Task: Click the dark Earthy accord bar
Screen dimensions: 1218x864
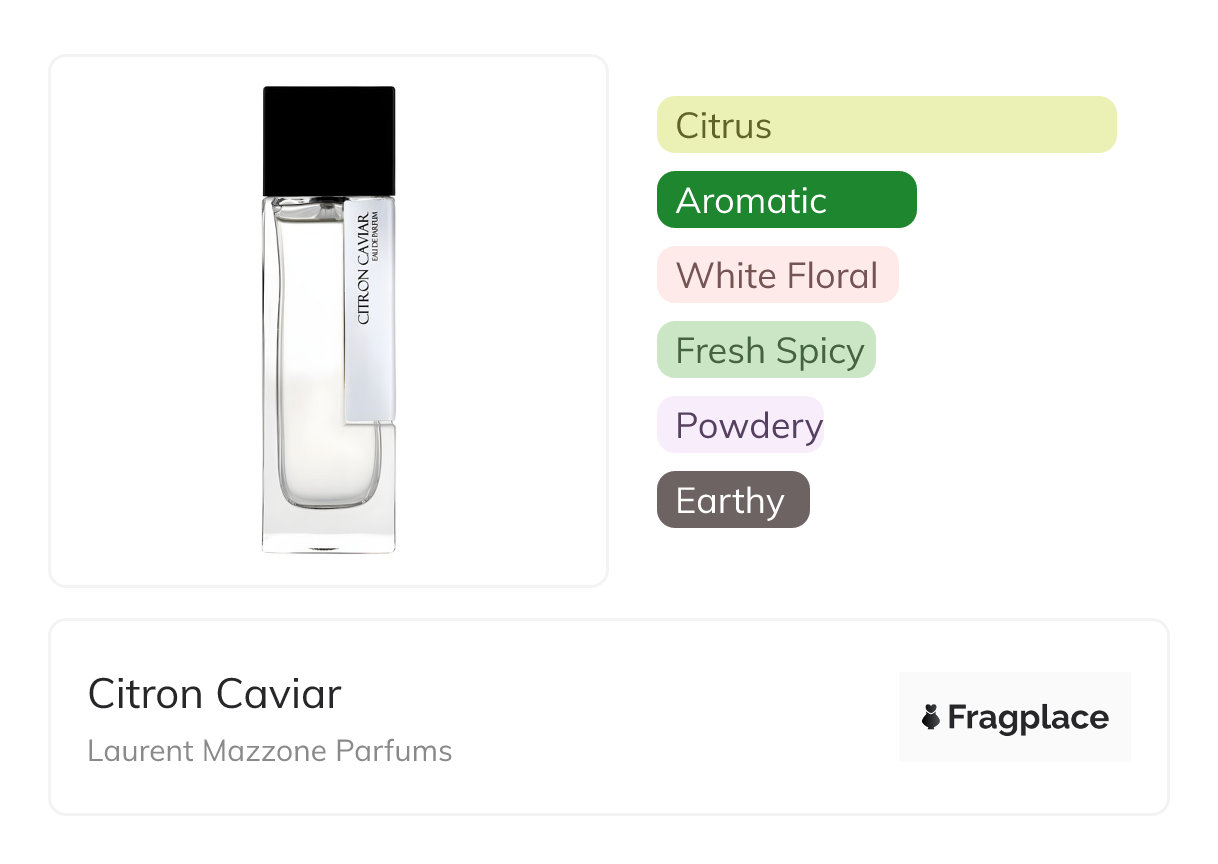Action: 733,500
